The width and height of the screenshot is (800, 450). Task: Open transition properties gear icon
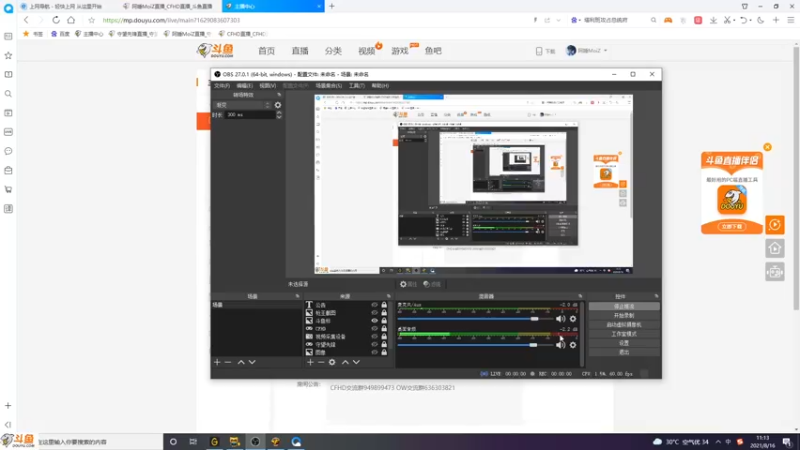click(278, 105)
